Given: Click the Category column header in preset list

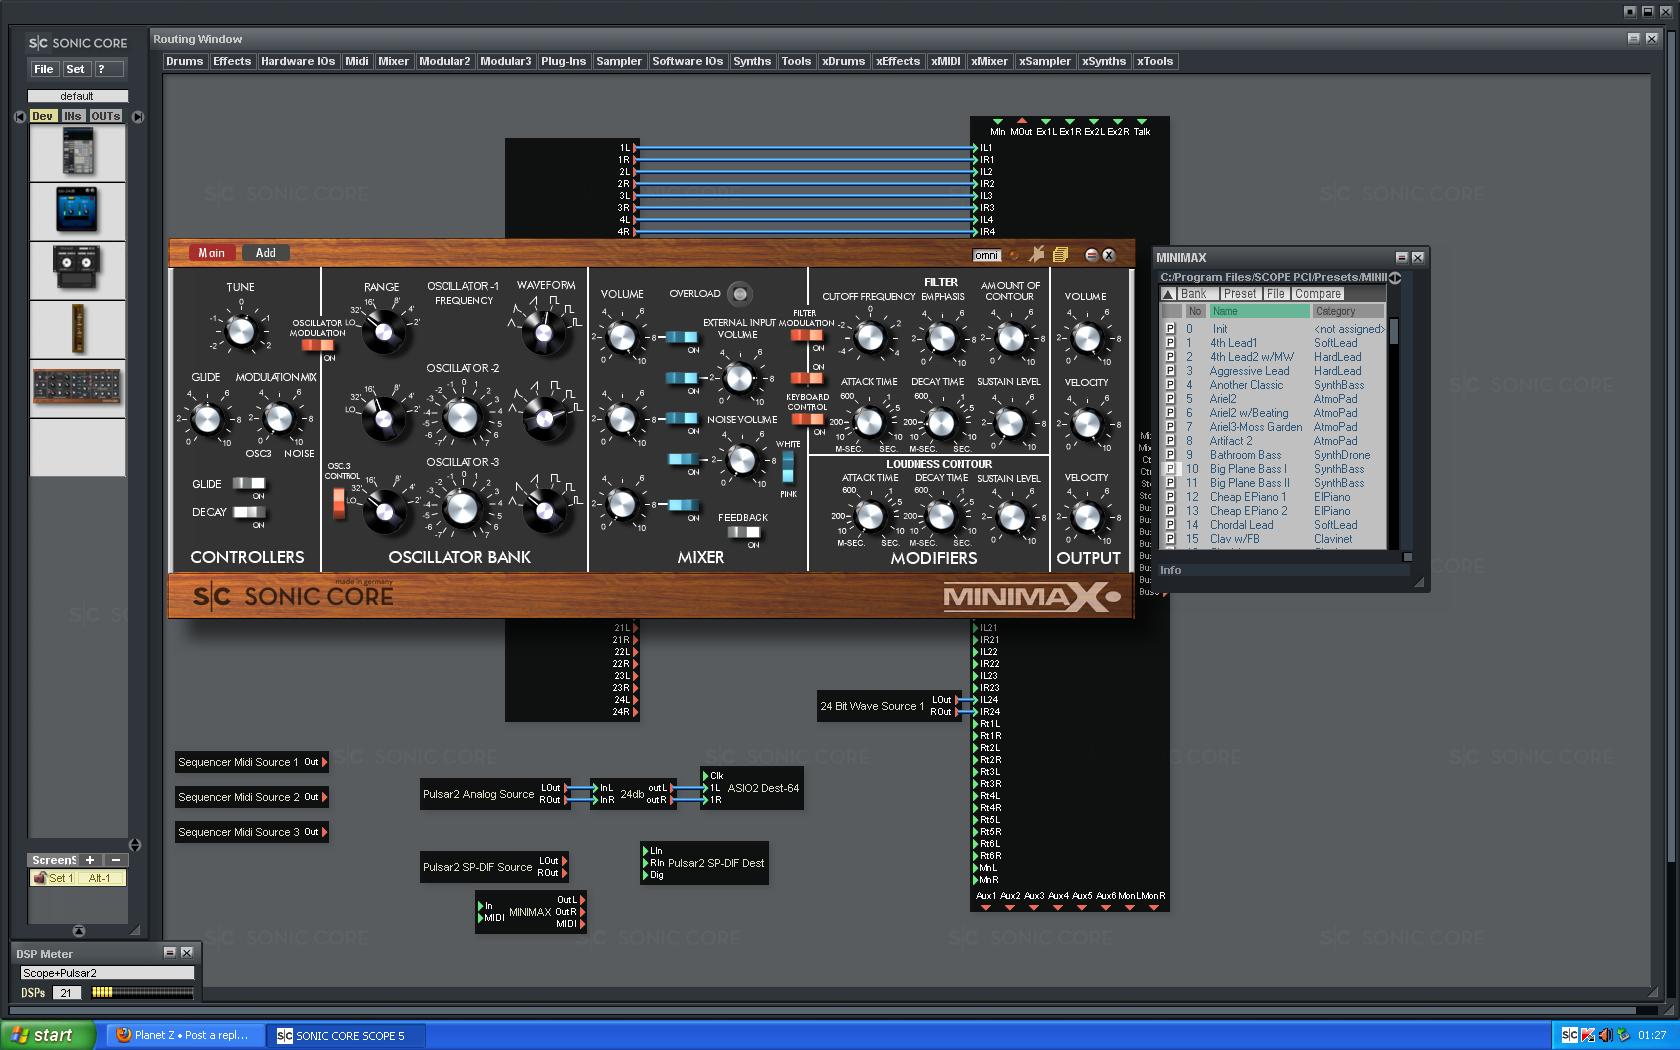Looking at the screenshot, I should click(x=1348, y=311).
